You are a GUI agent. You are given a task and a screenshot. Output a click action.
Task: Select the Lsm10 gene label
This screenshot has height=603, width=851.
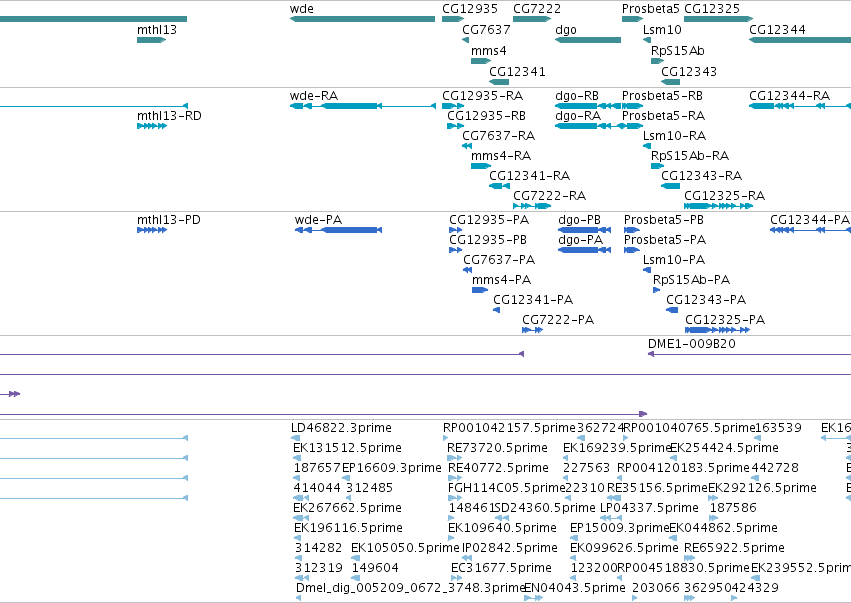coord(662,29)
